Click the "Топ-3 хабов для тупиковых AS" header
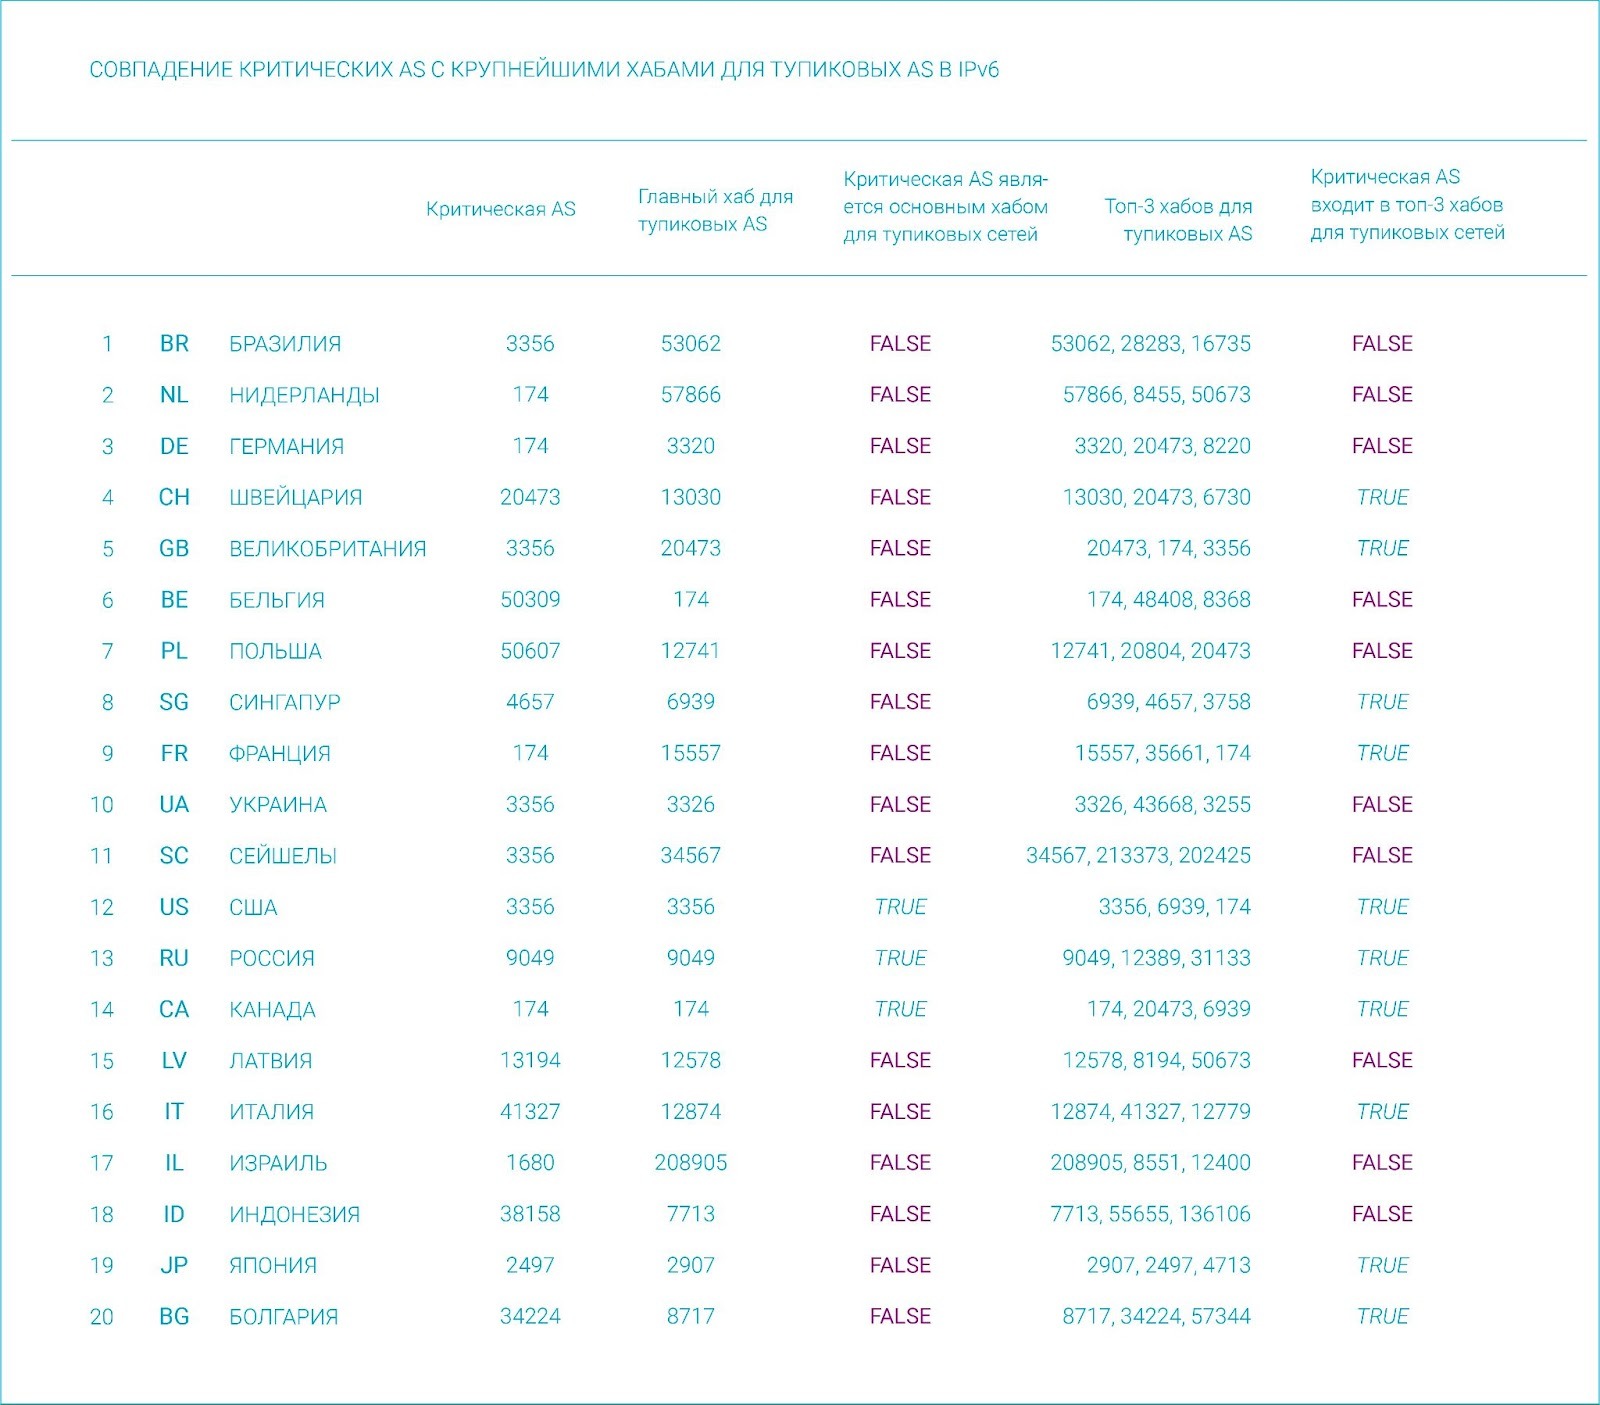The height and width of the screenshot is (1405, 1600). (1178, 220)
